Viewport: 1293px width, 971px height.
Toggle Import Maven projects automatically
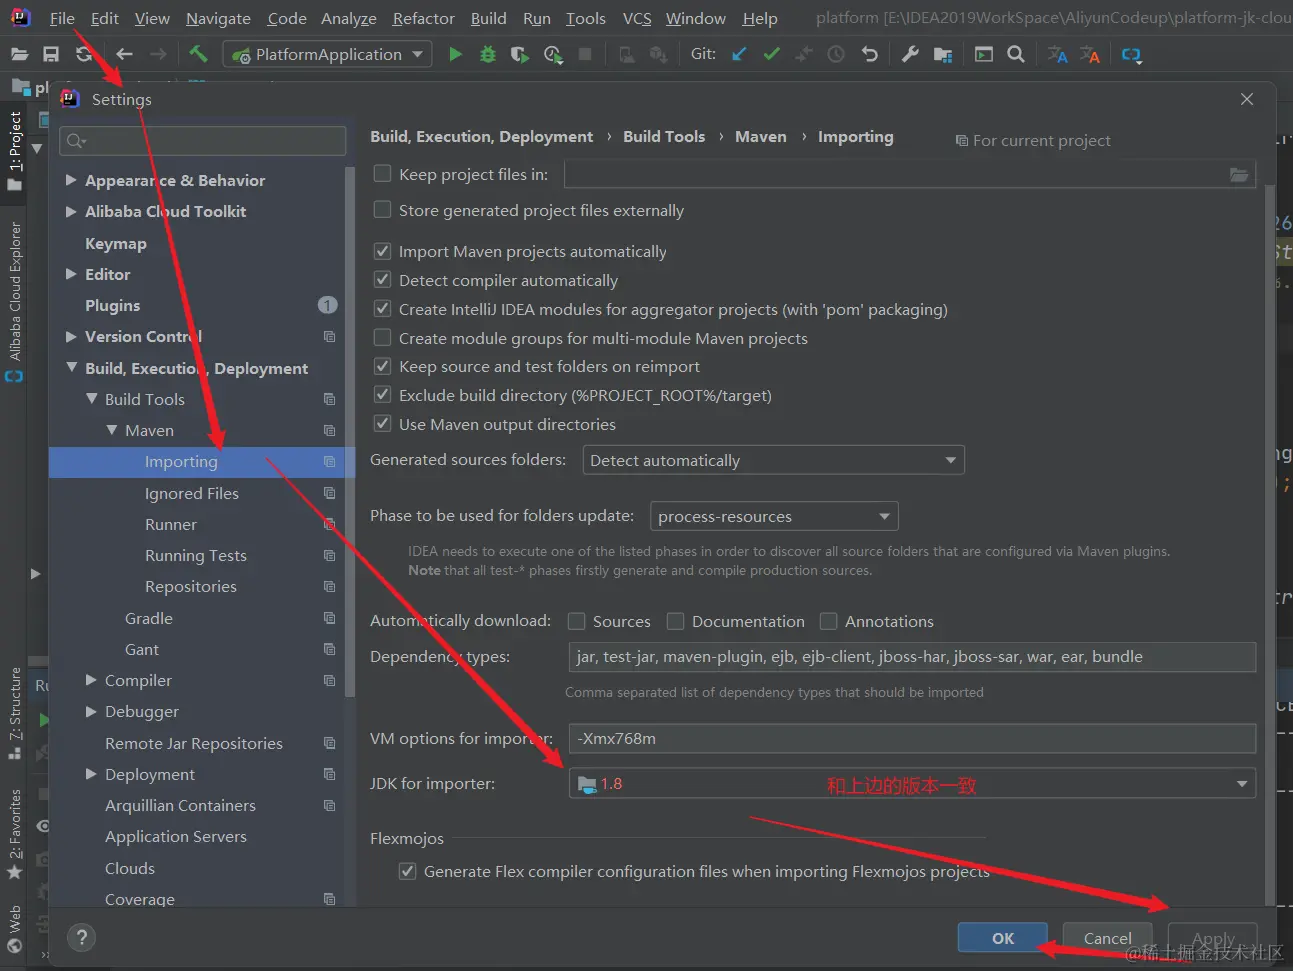coord(382,251)
